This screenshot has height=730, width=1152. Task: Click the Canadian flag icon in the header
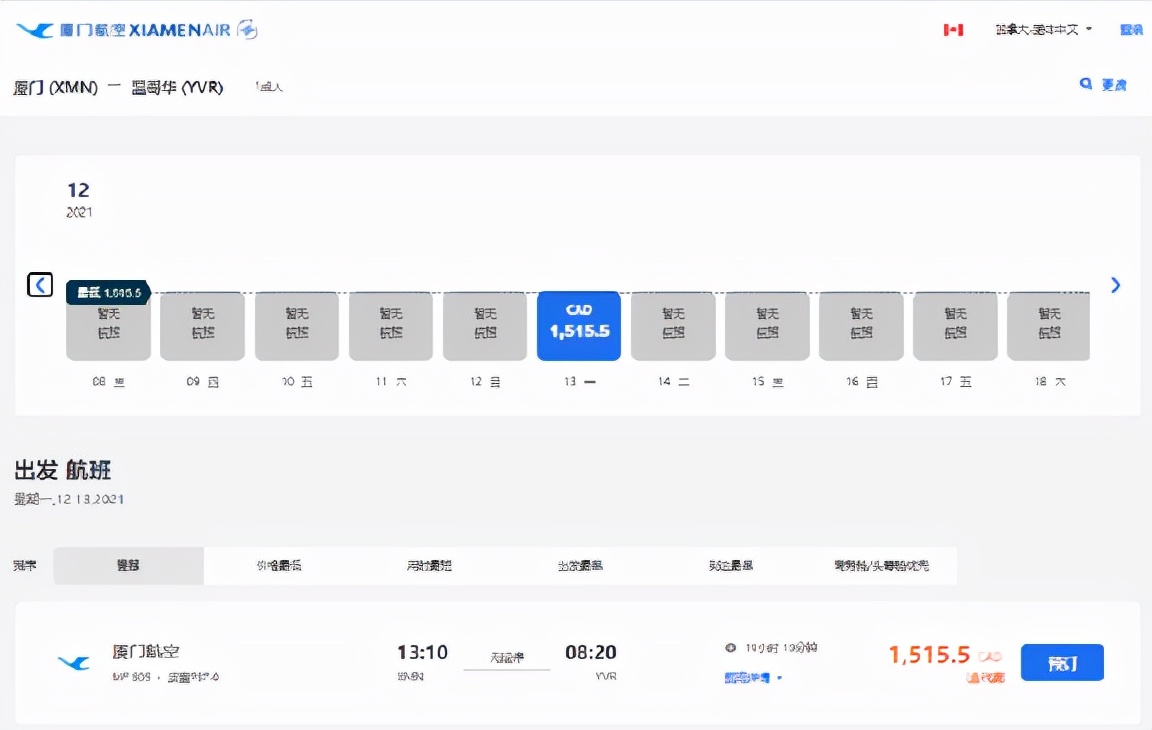[x=953, y=29]
